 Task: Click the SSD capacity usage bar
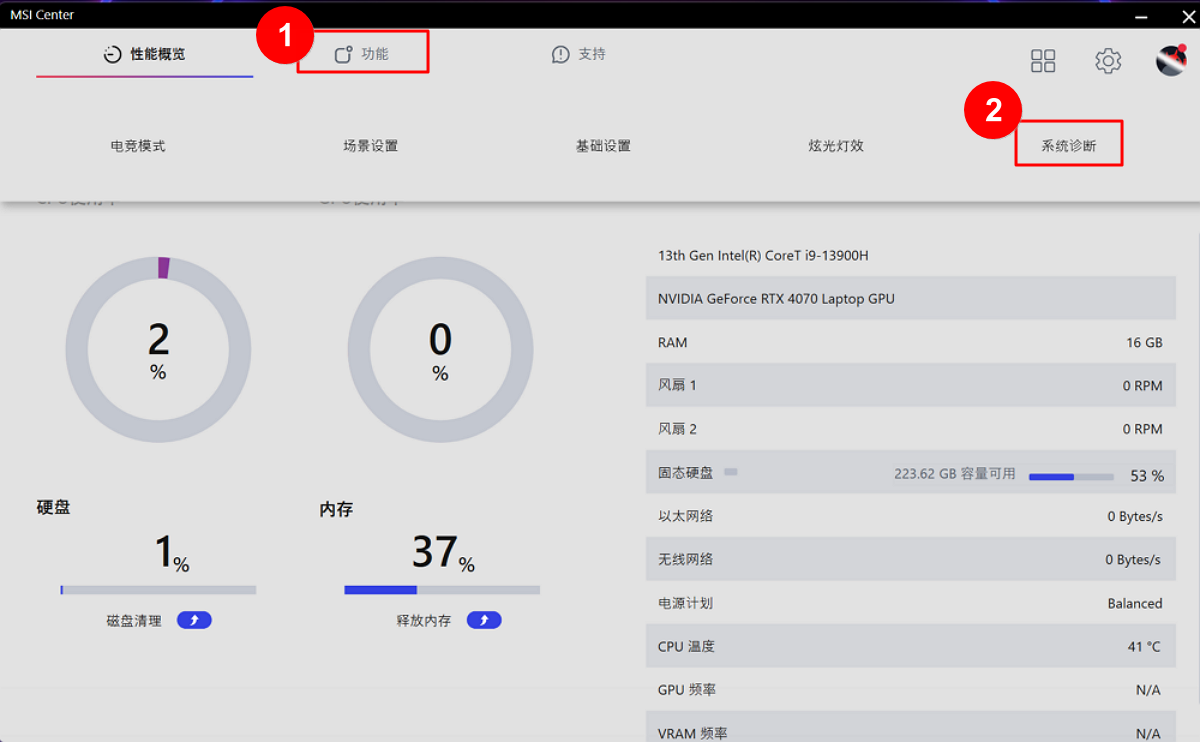pos(1071,477)
